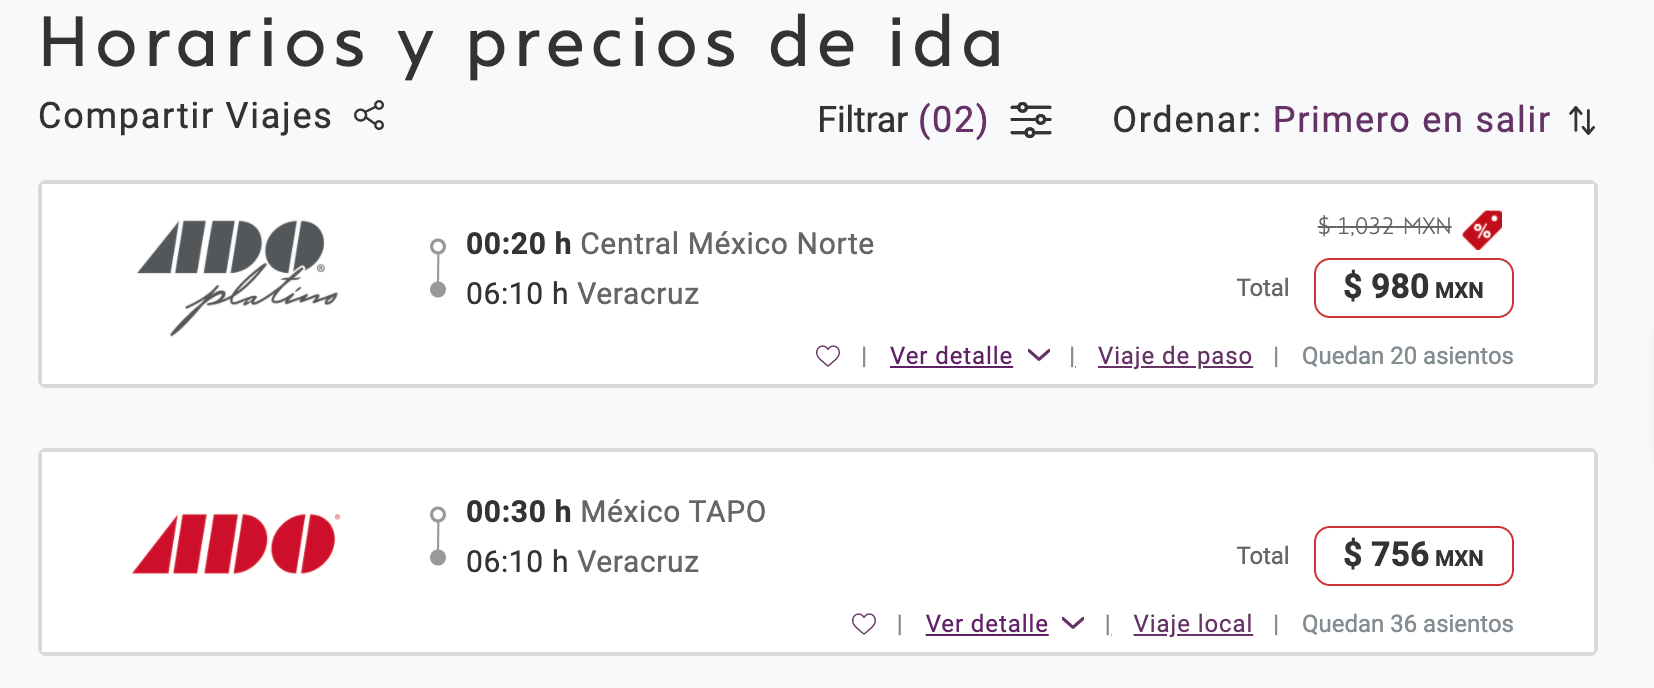Screen dimensions: 1654x688
Task: Expand Ver detalle chevron for 00:30 trip
Action: coord(1073,623)
